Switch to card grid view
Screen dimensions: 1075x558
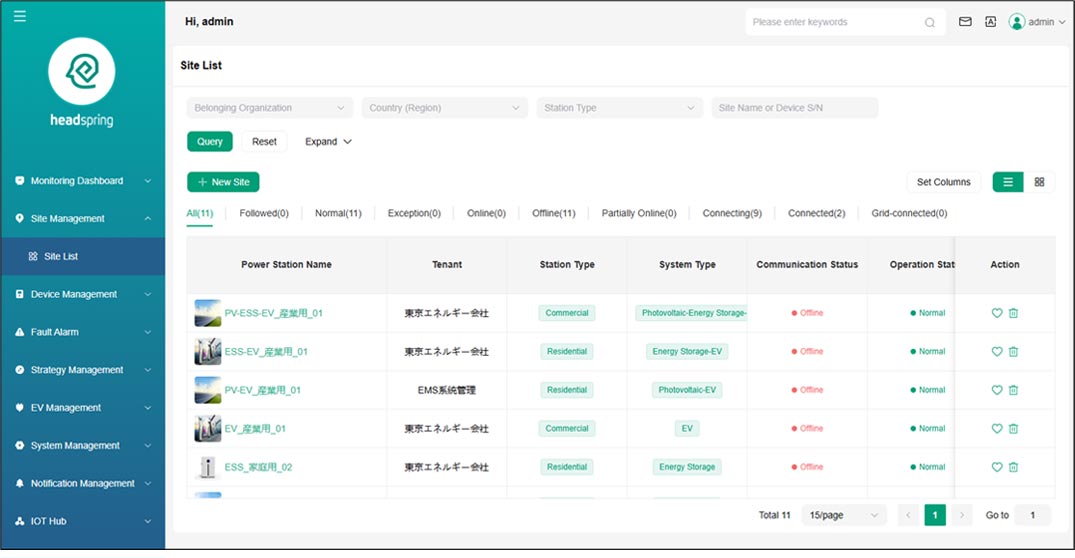coord(1039,182)
